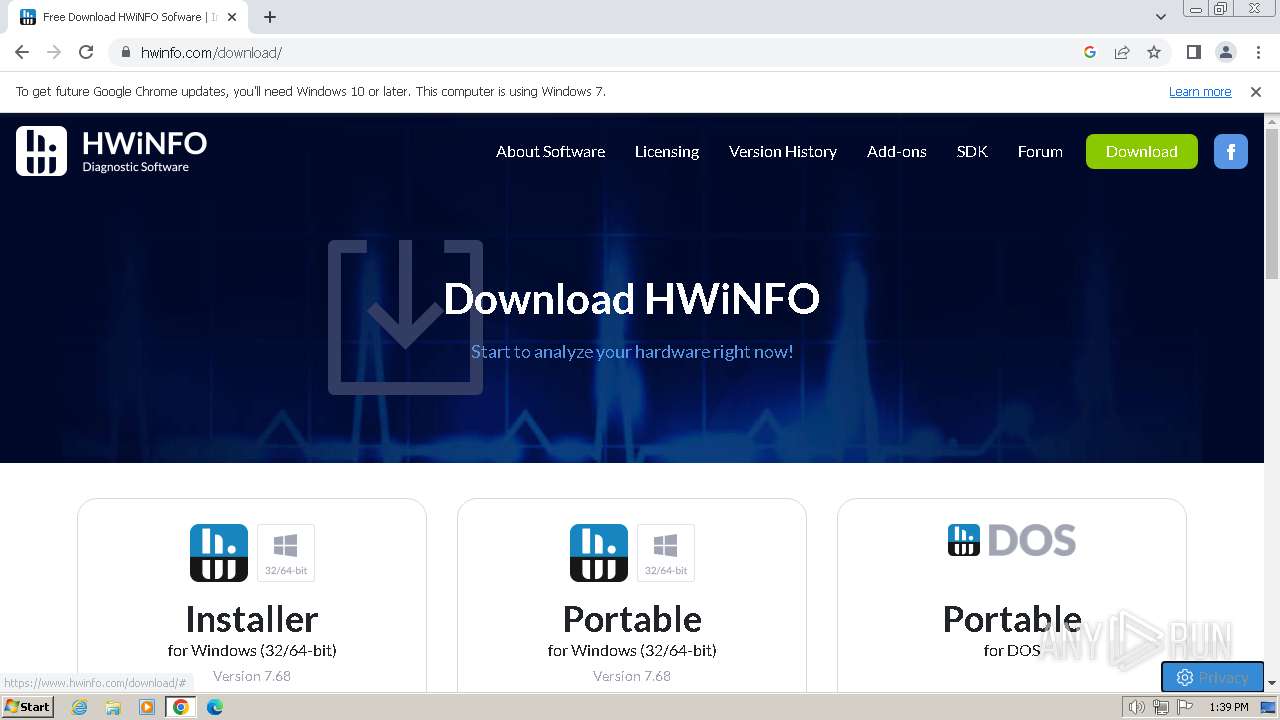Open Microsoft Edge from taskbar
The width and height of the screenshot is (1280, 720).
click(x=215, y=707)
